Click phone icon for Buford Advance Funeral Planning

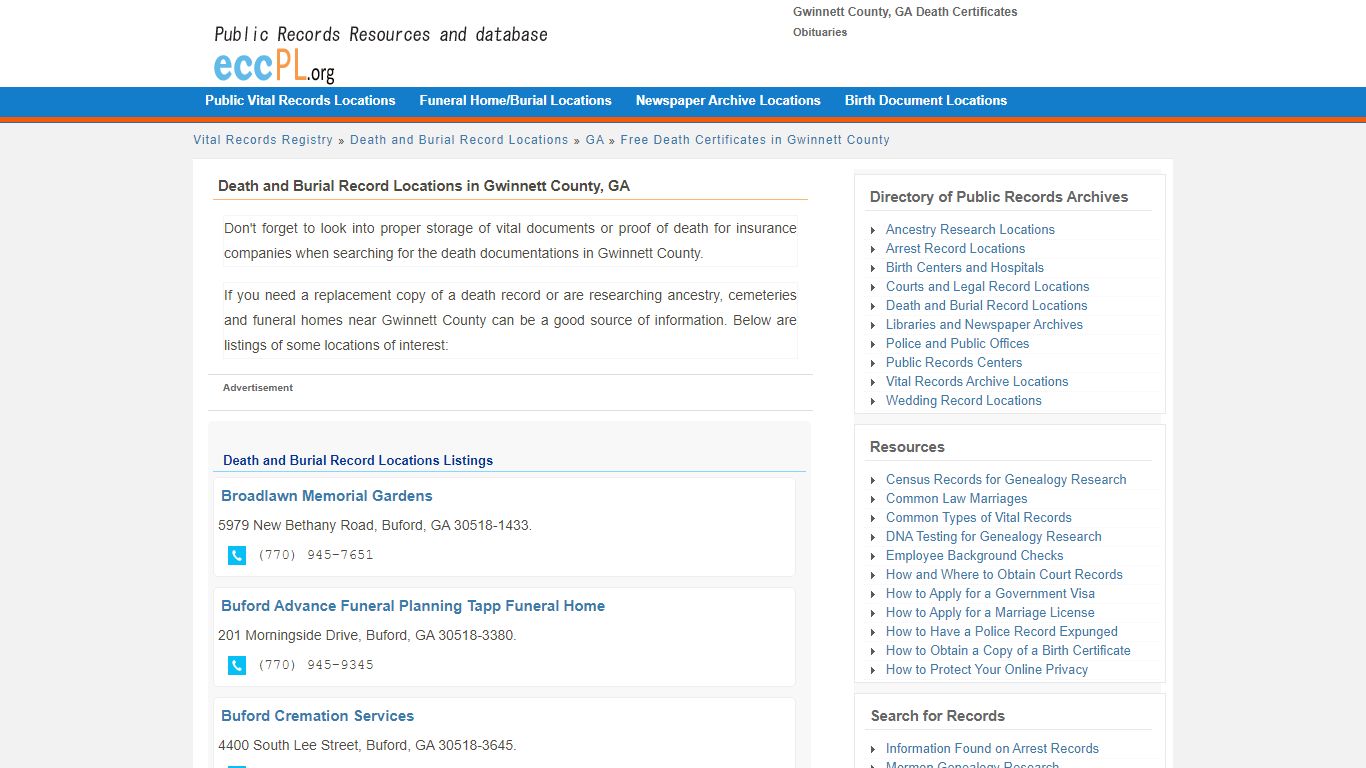click(237, 665)
